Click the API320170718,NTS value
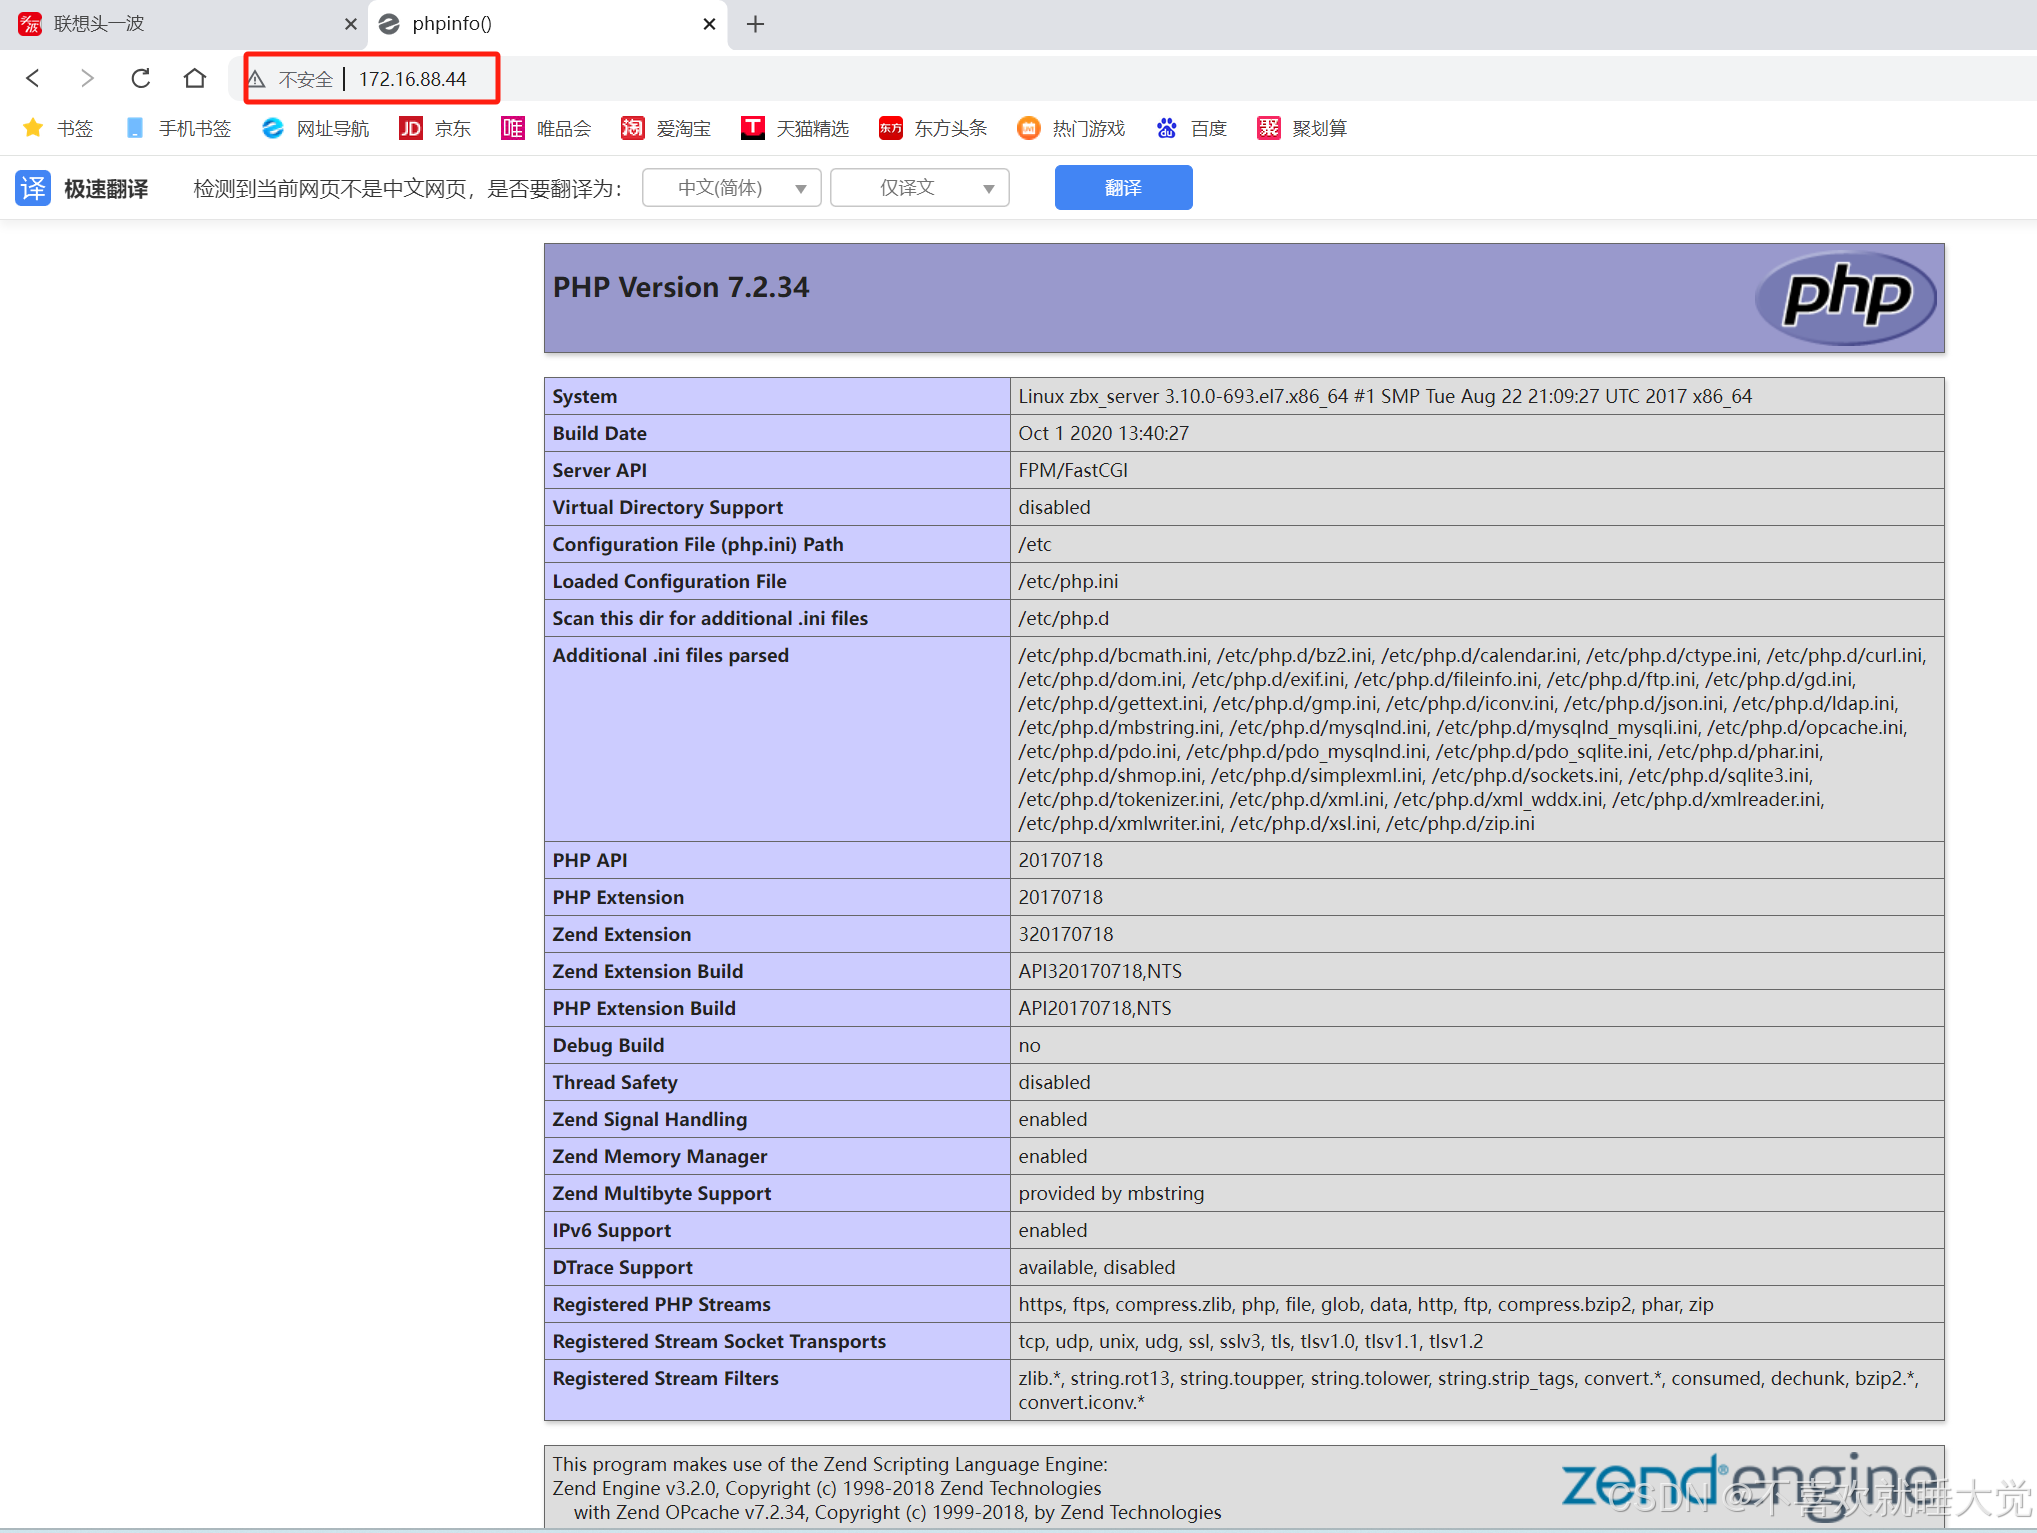 [x=1100, y=971]
